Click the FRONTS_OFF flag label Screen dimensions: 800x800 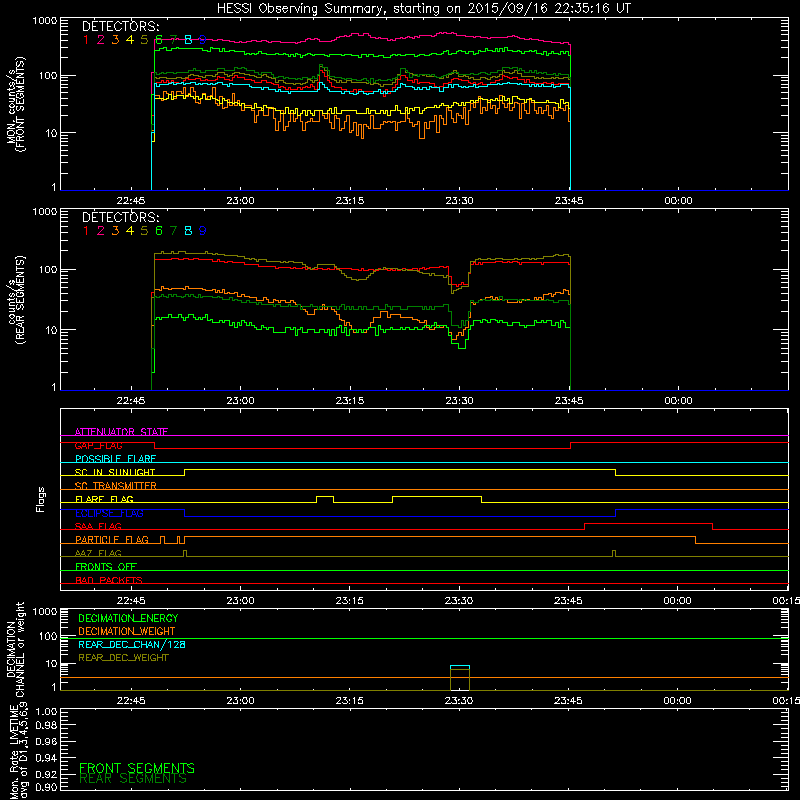tap(106, 567)
